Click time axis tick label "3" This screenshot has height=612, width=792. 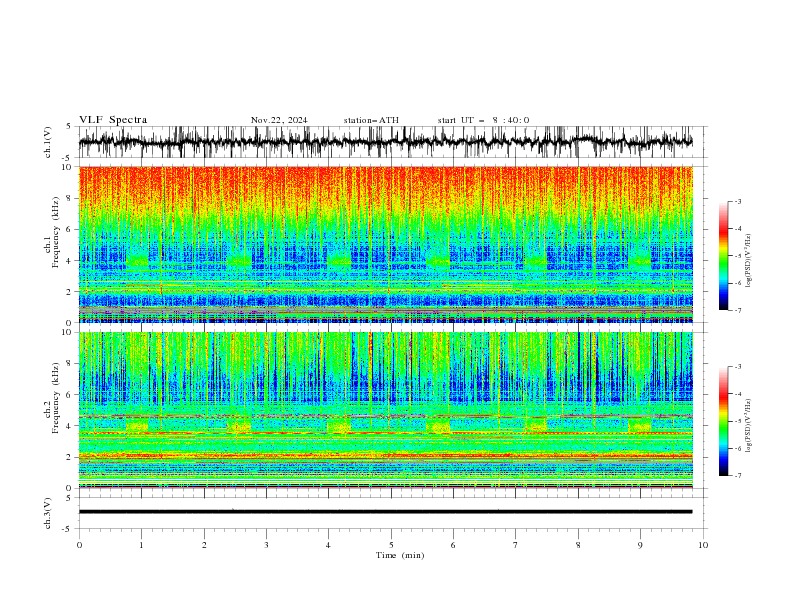pyautogui.click(x=266, y=545)
